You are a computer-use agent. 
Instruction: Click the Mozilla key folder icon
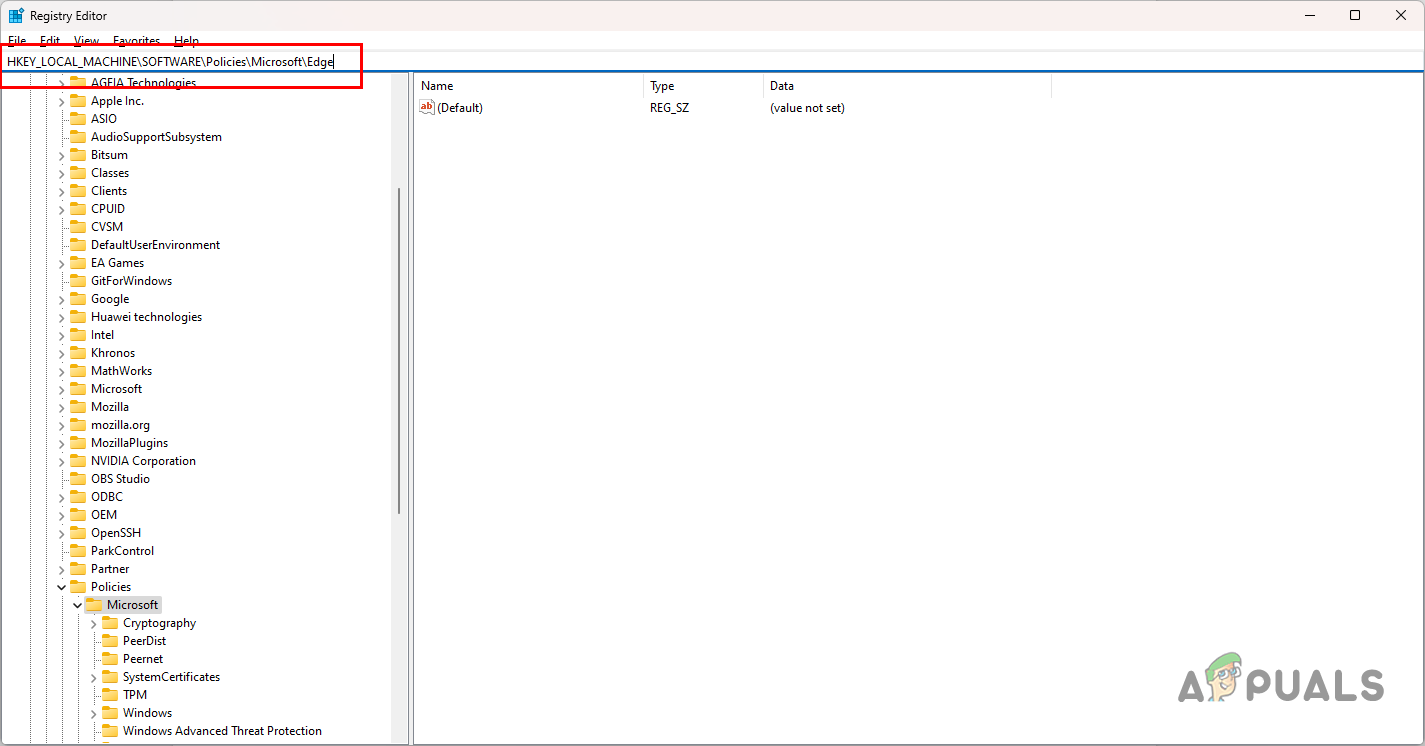[78, 406]
